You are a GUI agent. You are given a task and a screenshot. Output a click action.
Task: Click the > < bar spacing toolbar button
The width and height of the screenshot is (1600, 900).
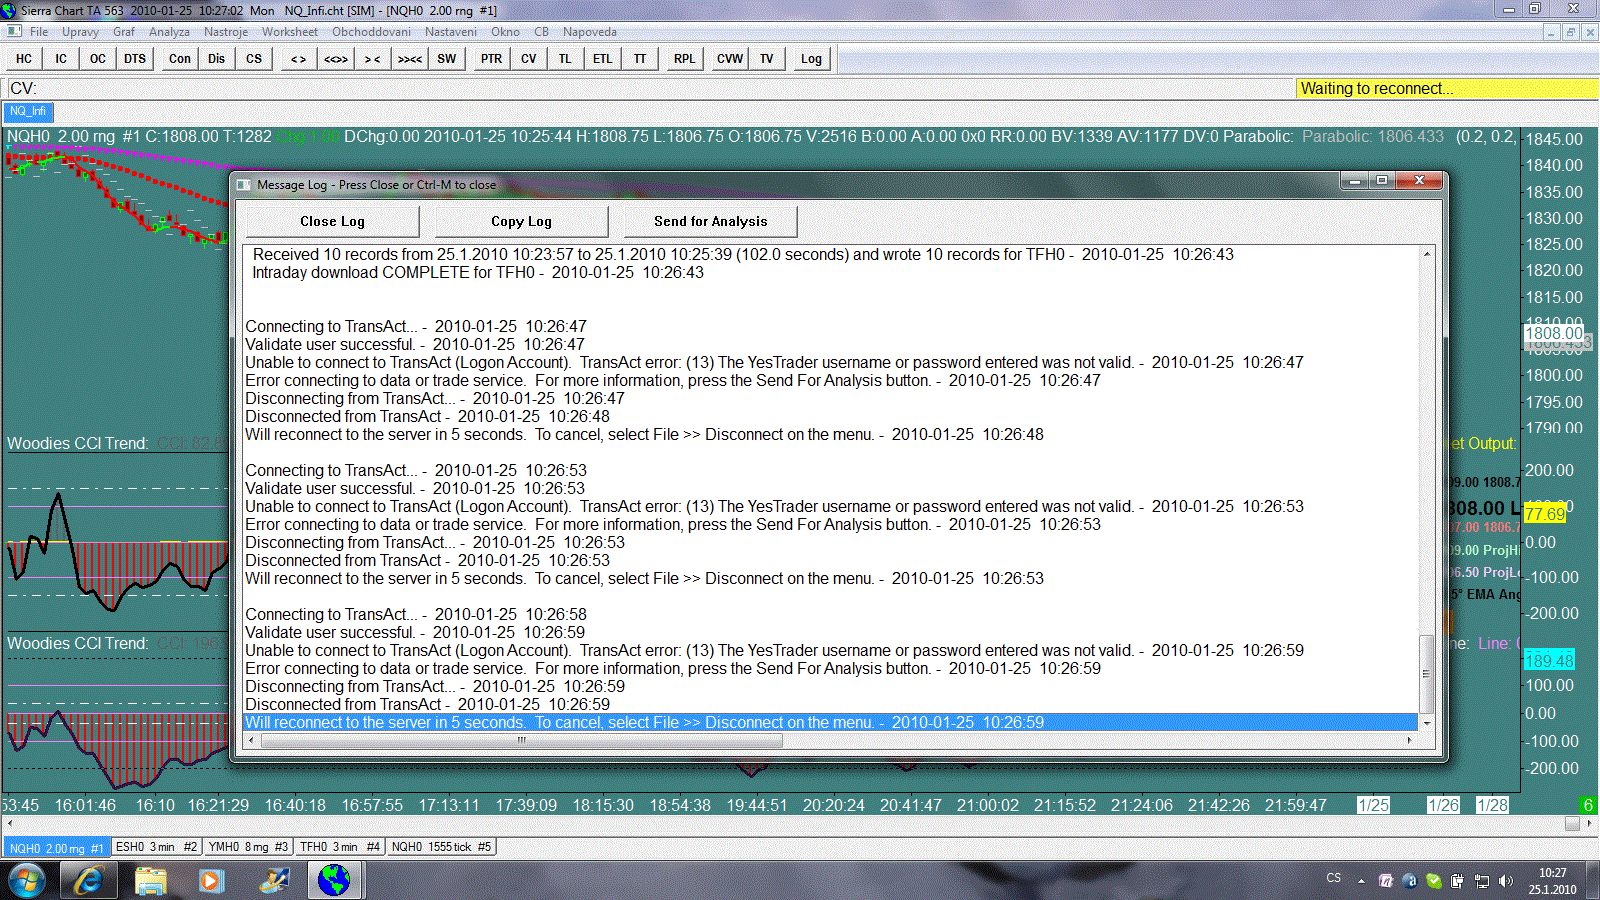(x=373, y=59)
